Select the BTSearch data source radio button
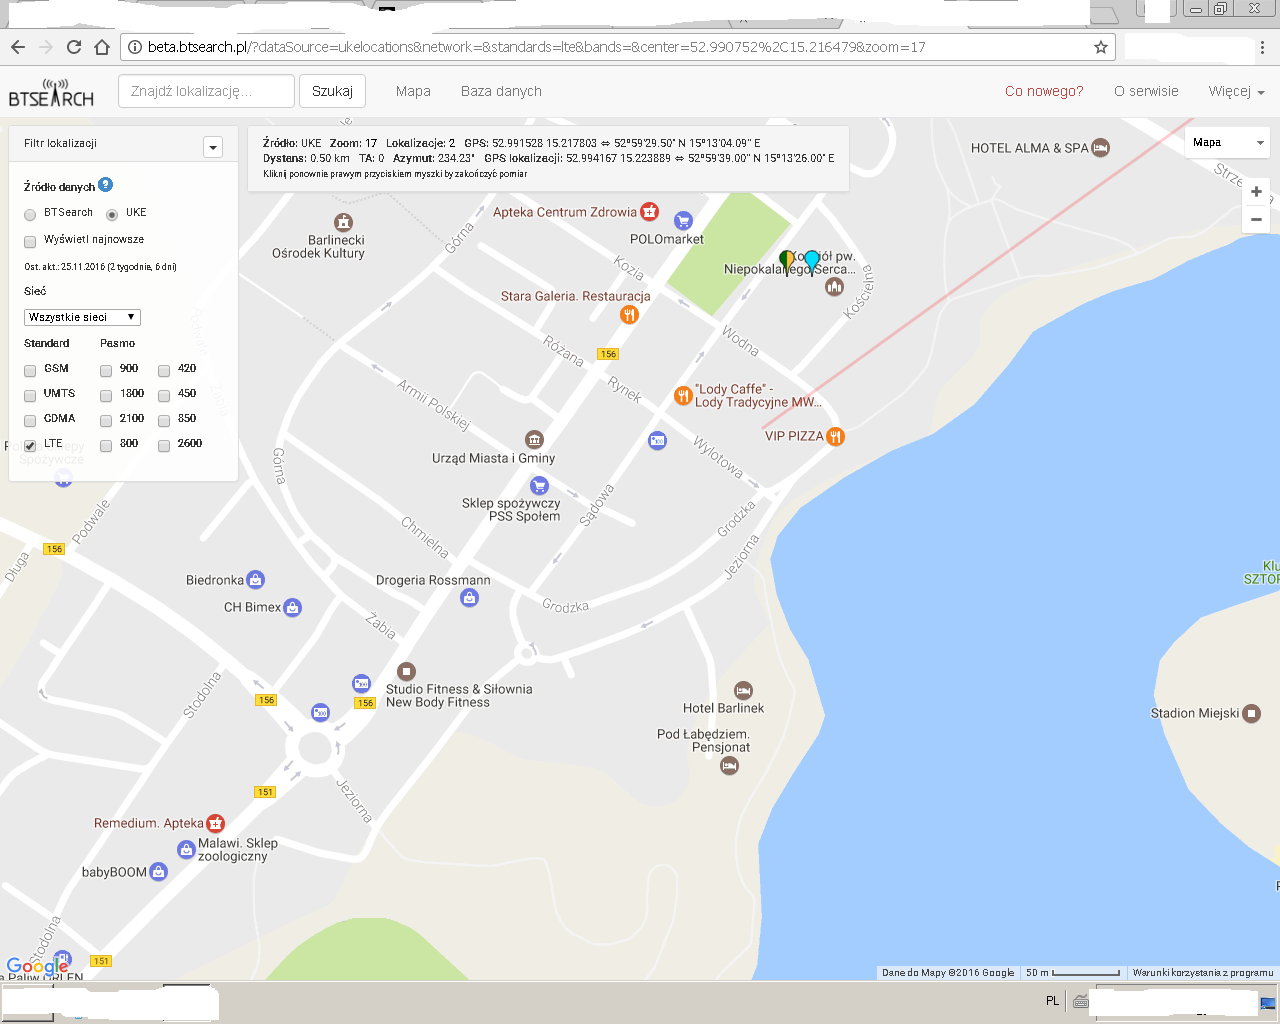 pos(30,214)
